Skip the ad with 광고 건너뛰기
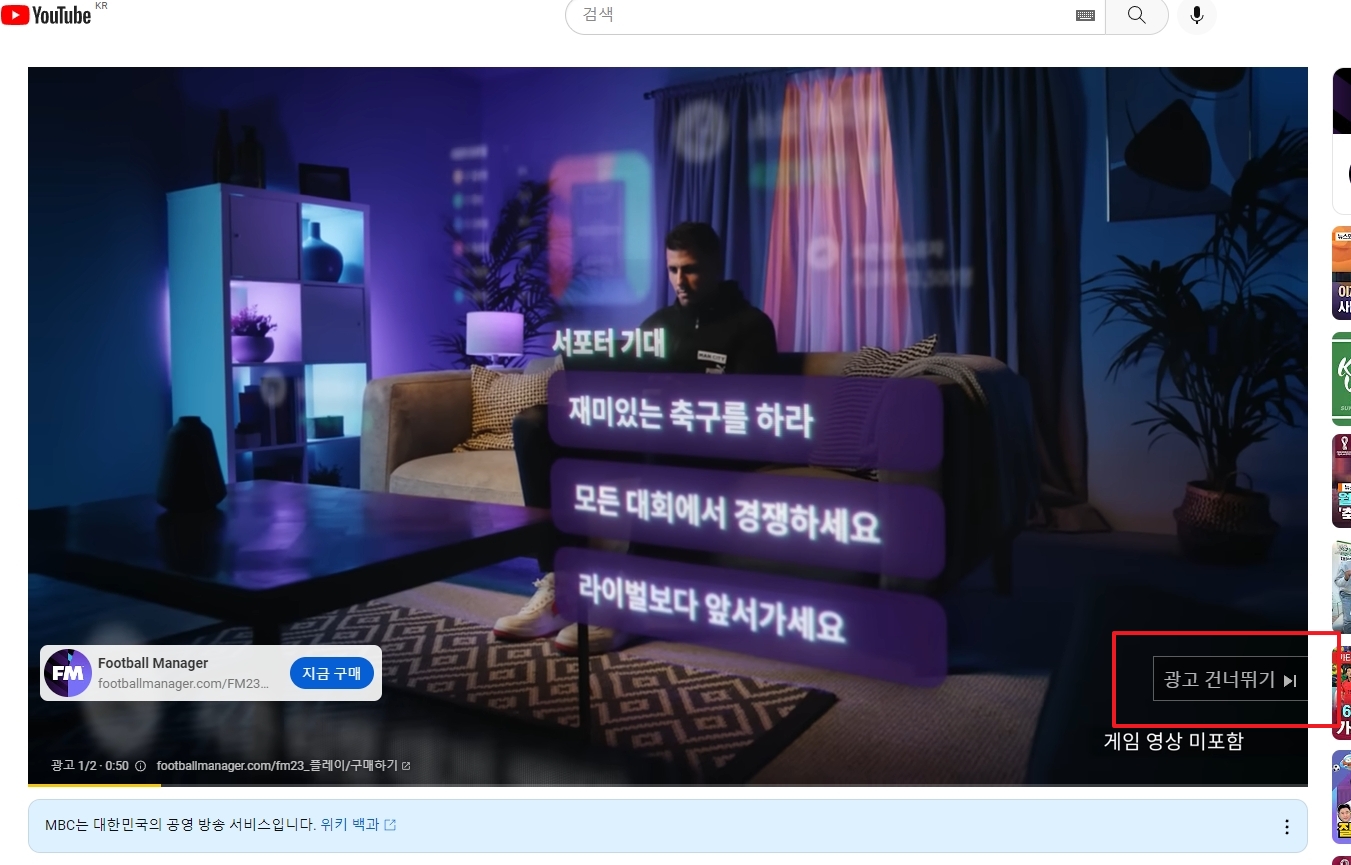Screen dimensions: 1351x865 (x=1228, y=679)
